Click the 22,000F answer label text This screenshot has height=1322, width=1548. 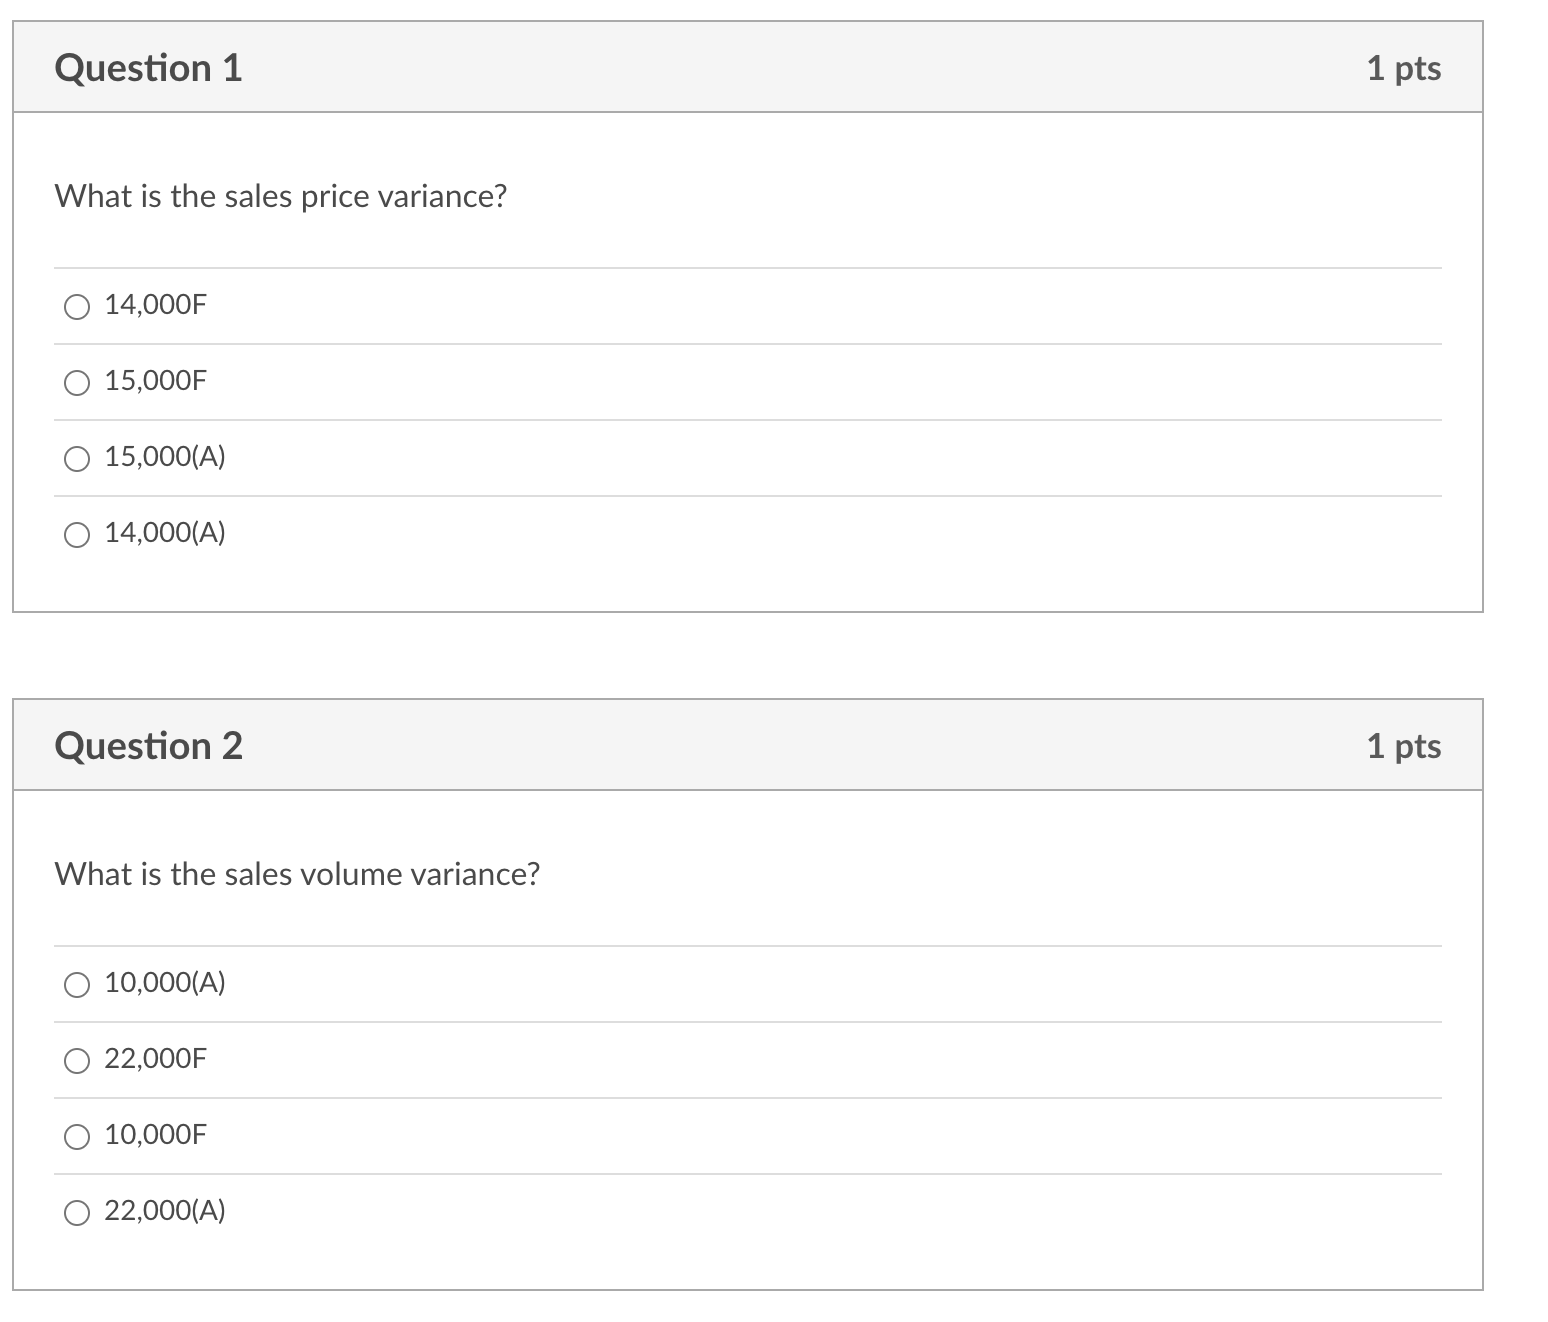(154, 1060)
